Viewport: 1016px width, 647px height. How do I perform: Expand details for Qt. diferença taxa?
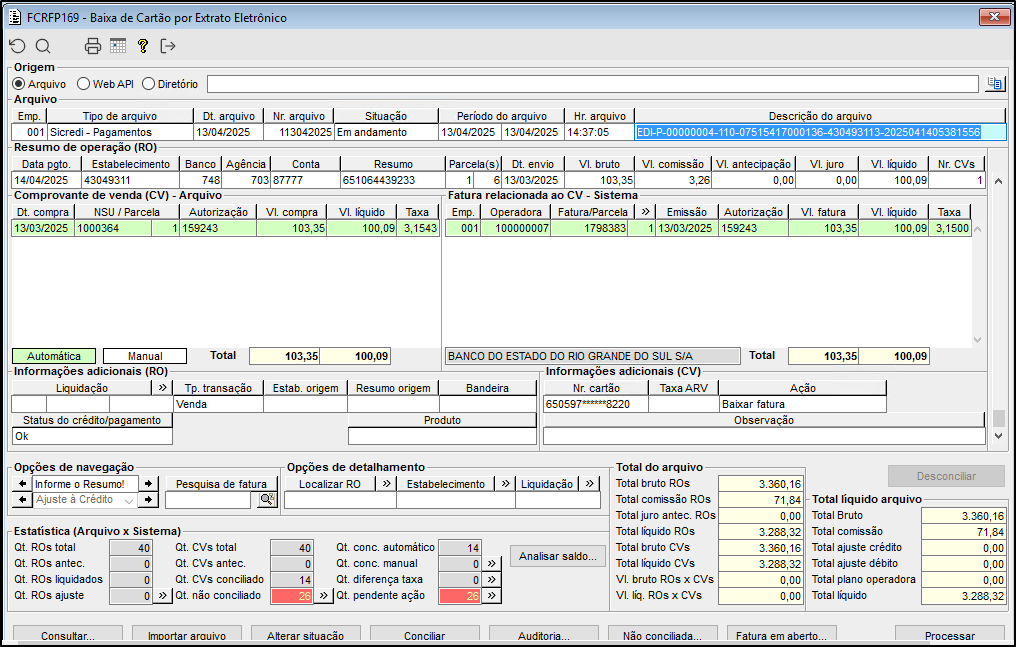pos(492,580)
